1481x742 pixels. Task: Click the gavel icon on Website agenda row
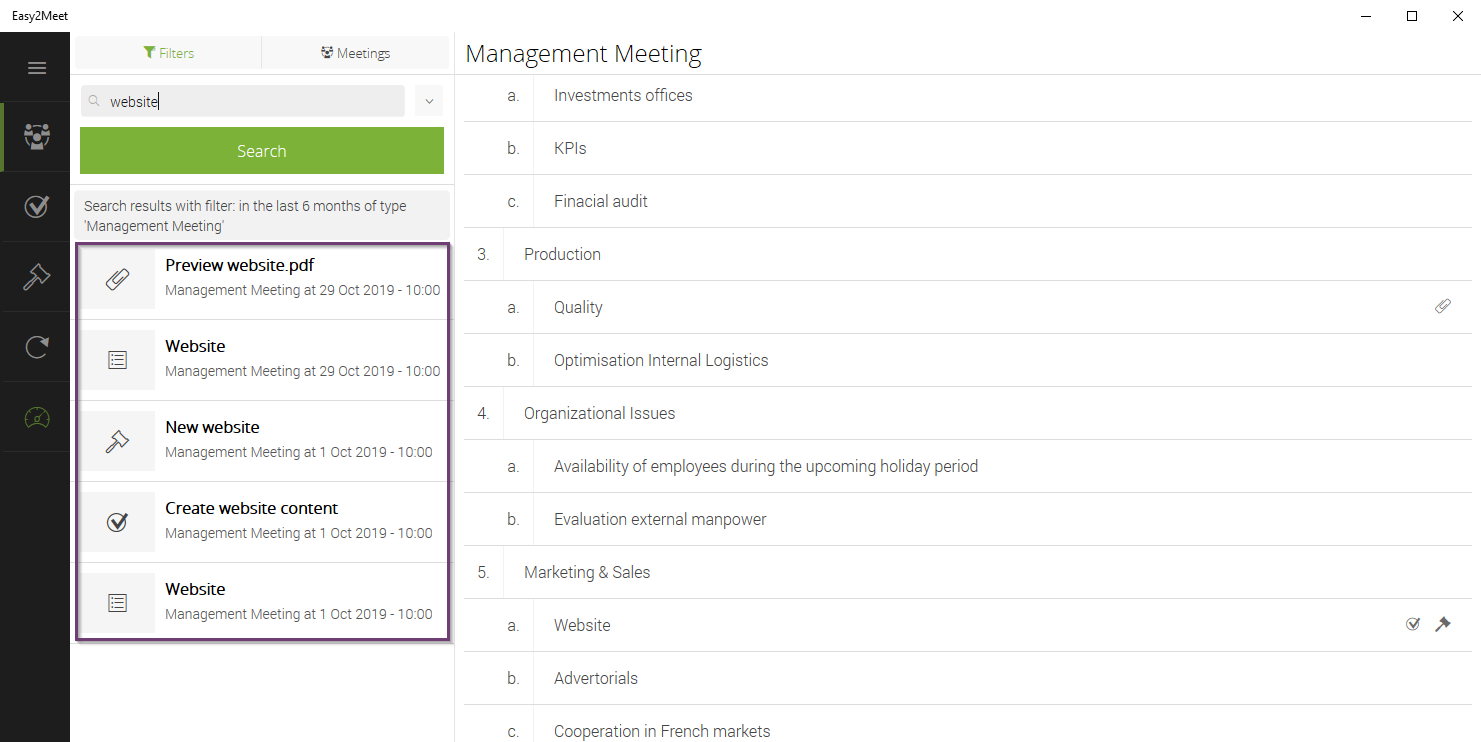click(1442, 625)
